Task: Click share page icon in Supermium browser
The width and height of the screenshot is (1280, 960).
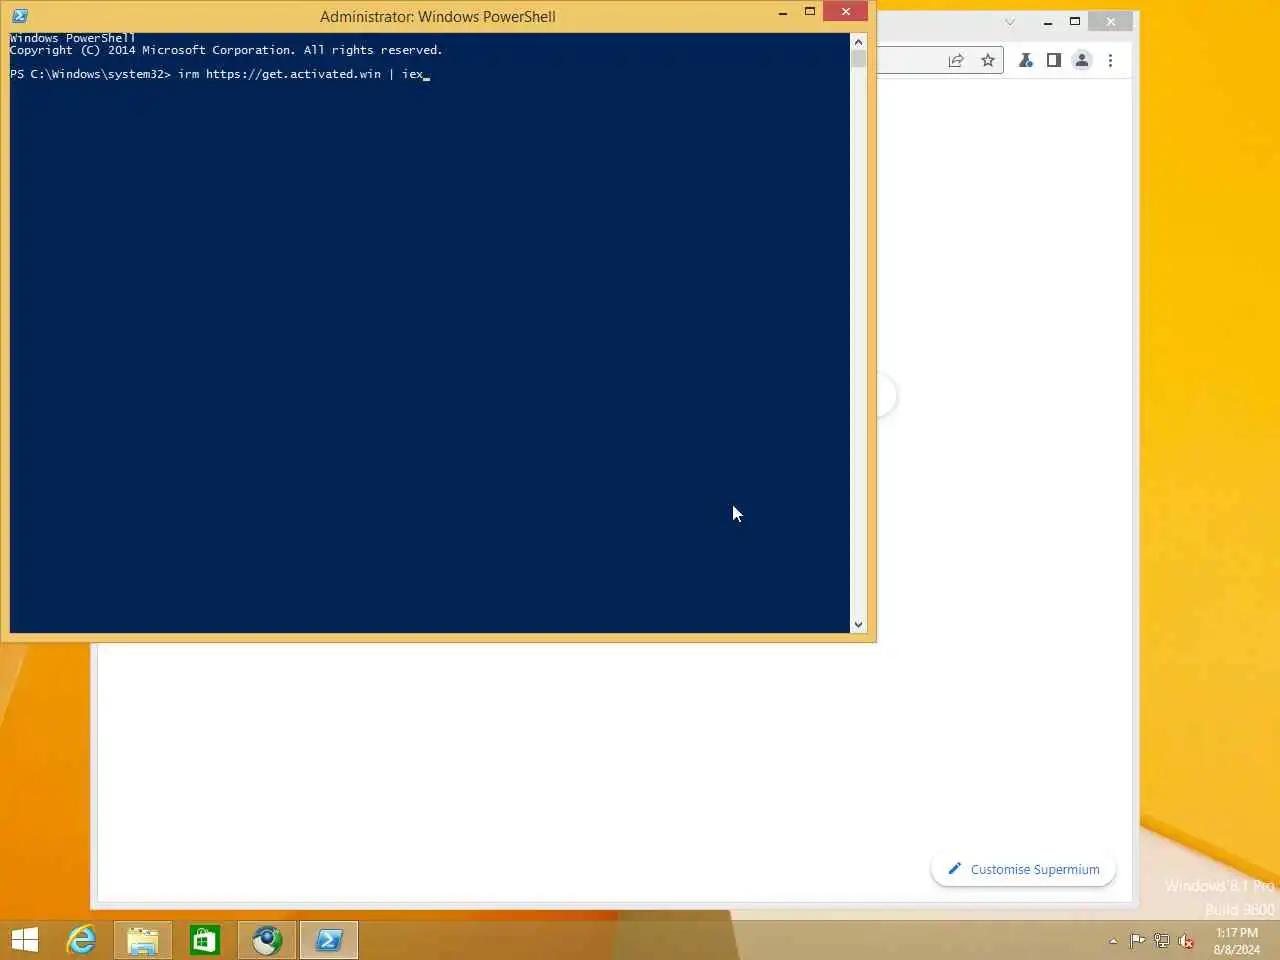Action: [956, 61]
